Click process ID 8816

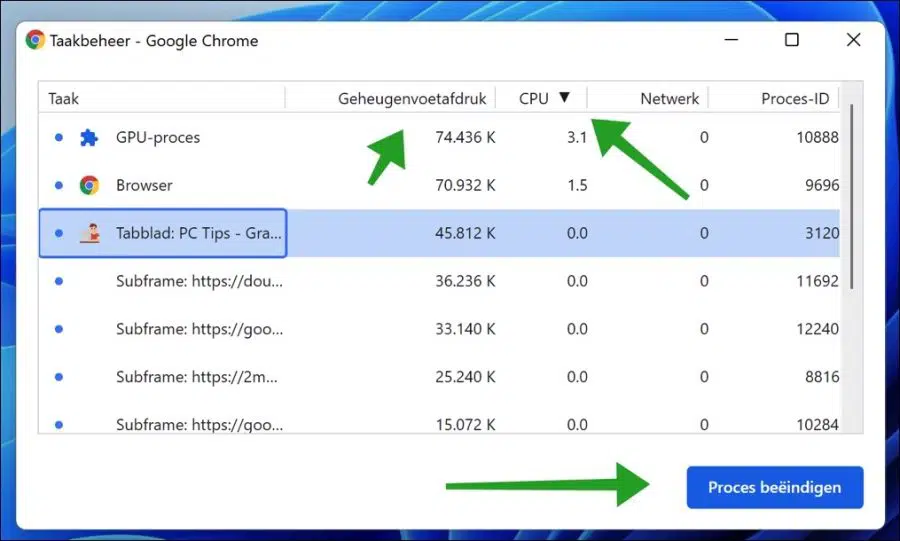pyautogui.click(x=822, y=377)
